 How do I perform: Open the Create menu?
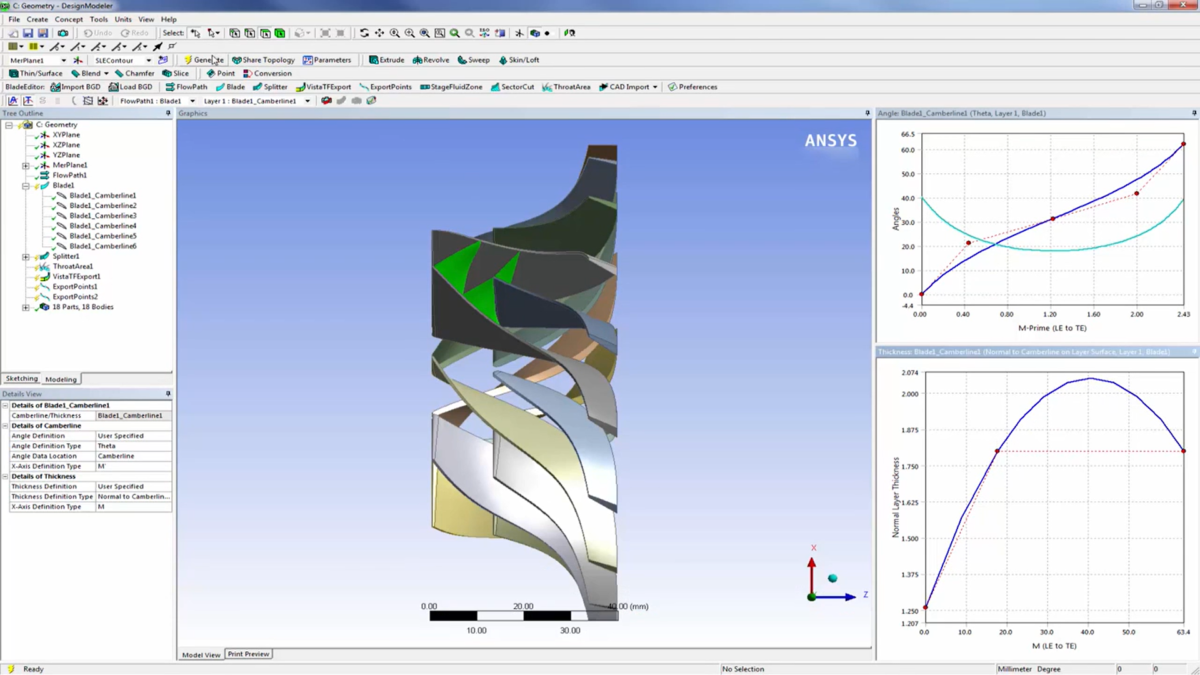point(37,19)
